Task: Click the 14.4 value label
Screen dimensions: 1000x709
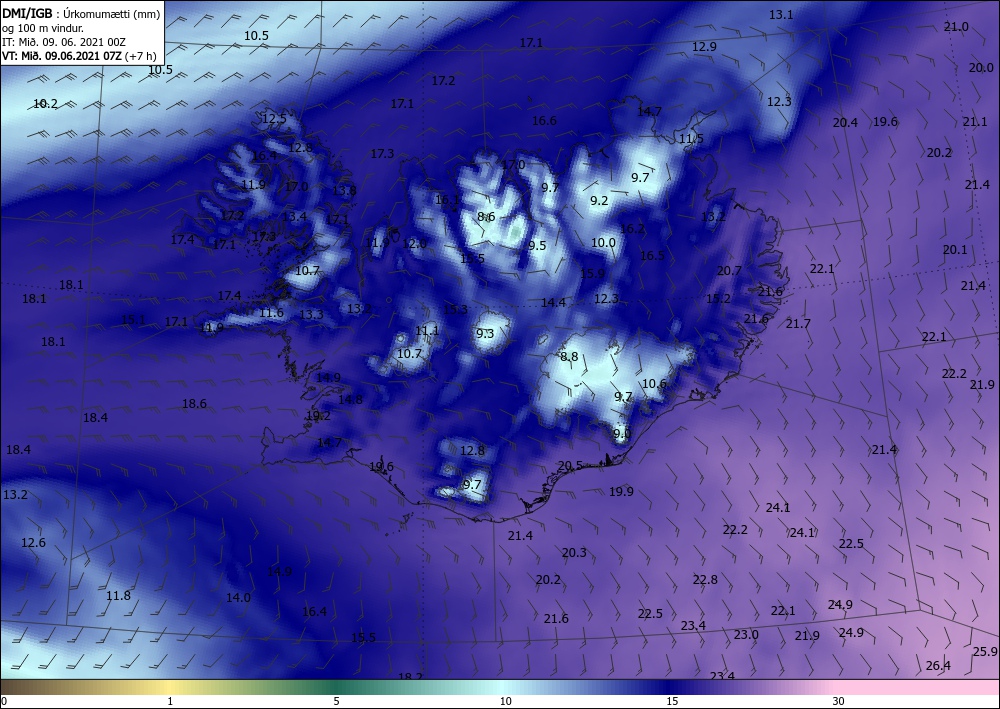Action: point(553,302)
